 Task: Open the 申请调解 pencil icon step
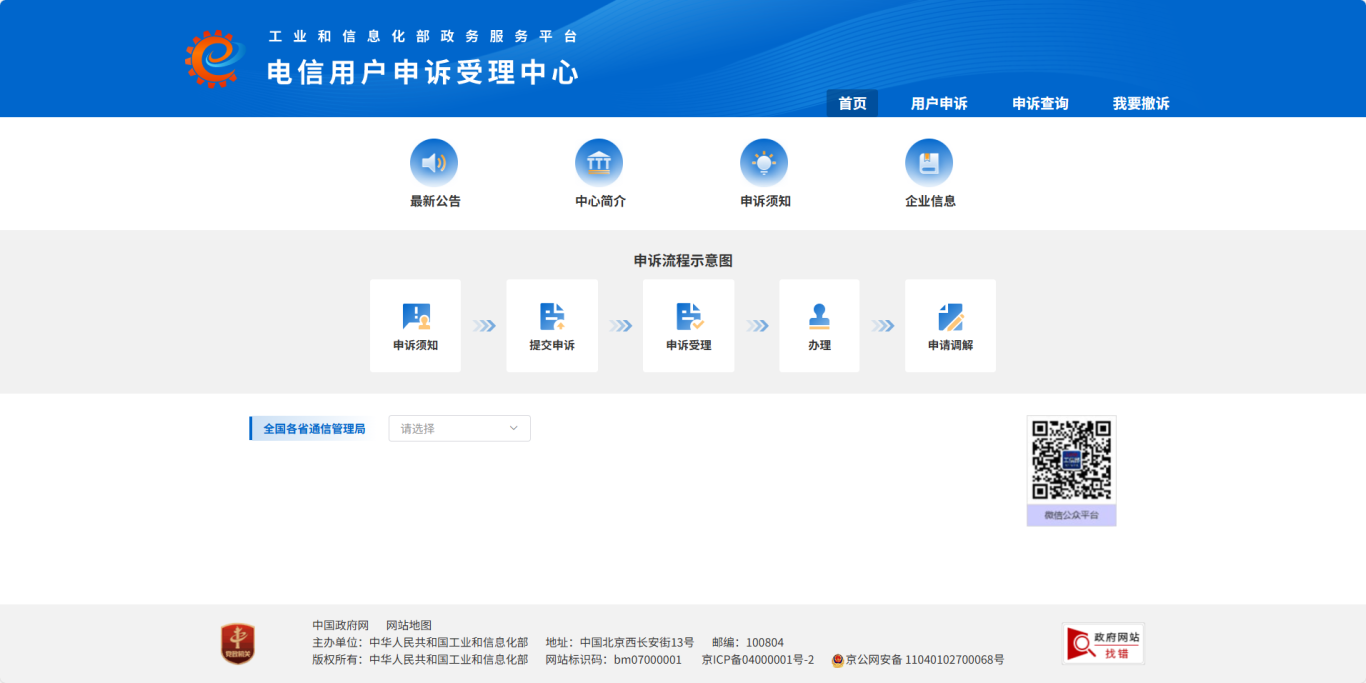pos(950,317)
